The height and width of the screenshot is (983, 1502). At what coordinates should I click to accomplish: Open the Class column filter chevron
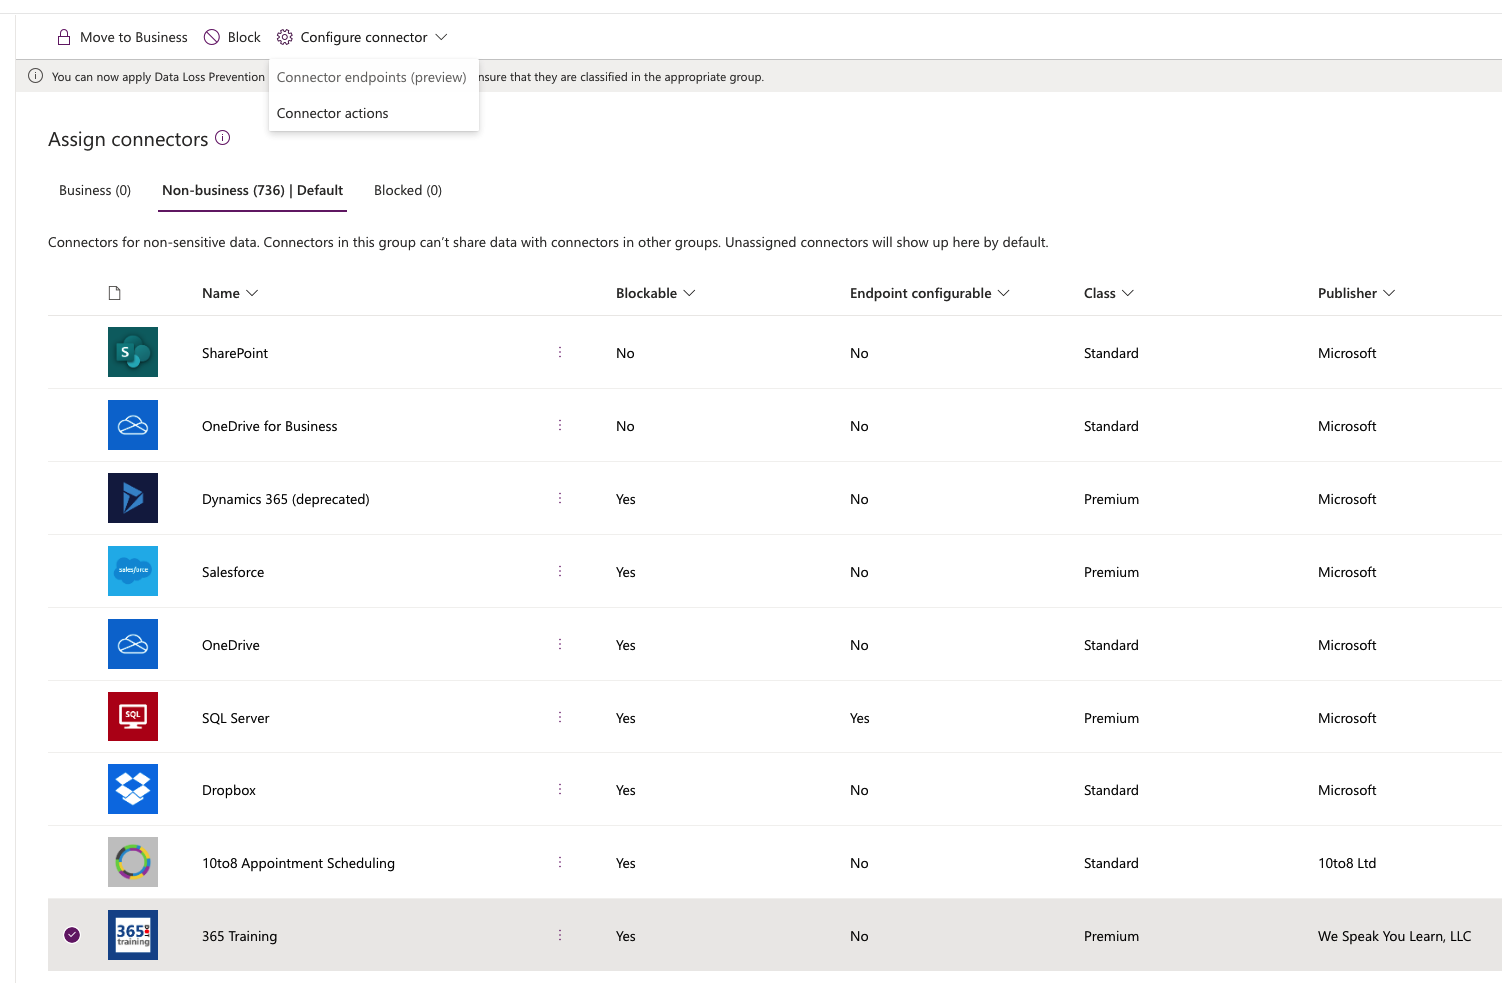(x=1128, y=293)
